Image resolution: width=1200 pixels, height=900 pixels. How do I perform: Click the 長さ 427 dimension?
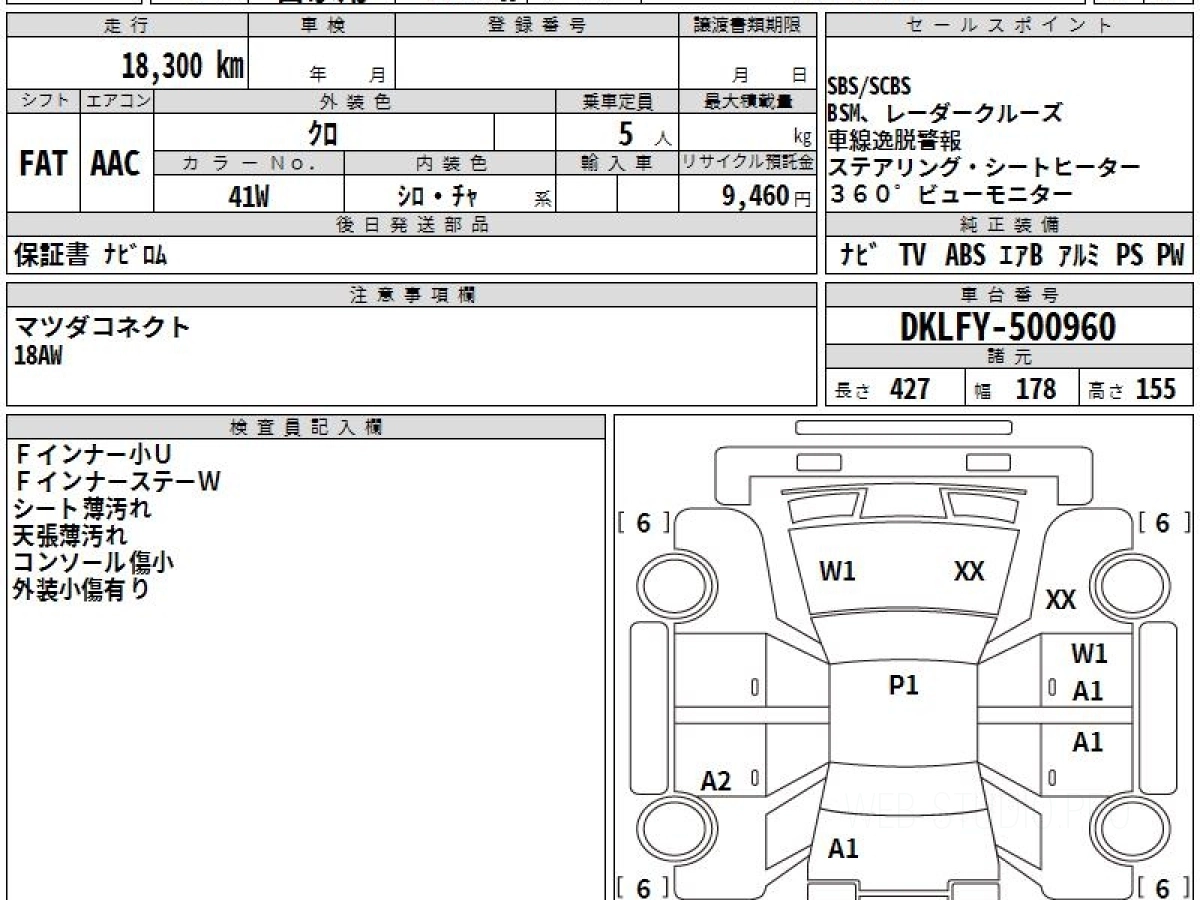(882, 389)
